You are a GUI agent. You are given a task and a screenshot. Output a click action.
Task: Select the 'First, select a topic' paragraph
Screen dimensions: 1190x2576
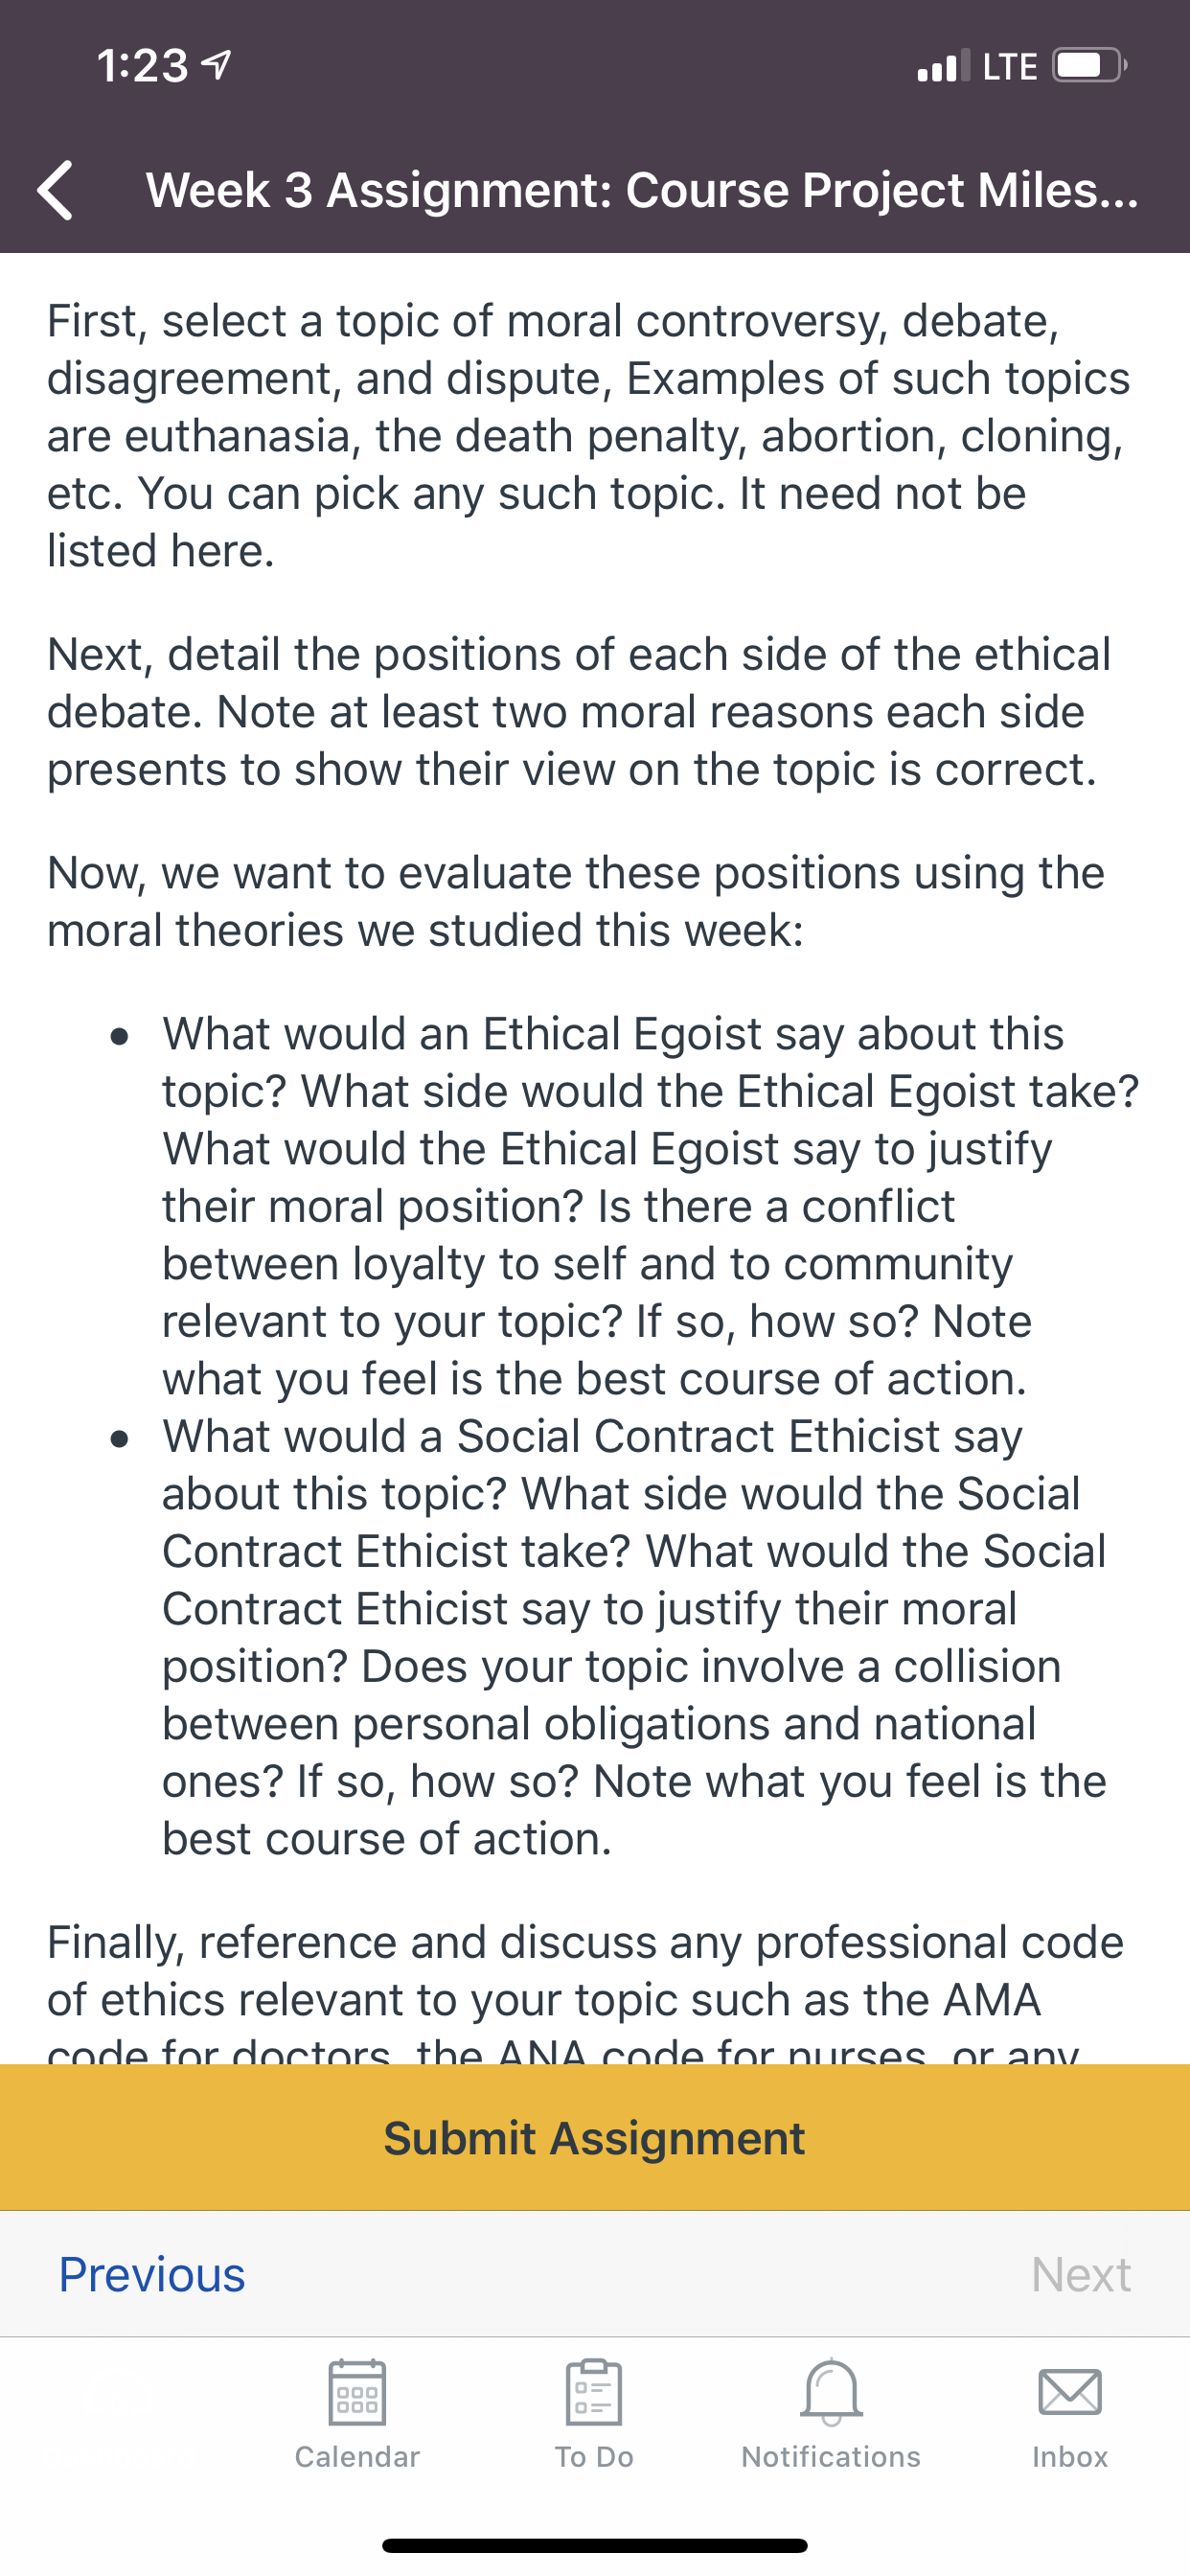590,436
